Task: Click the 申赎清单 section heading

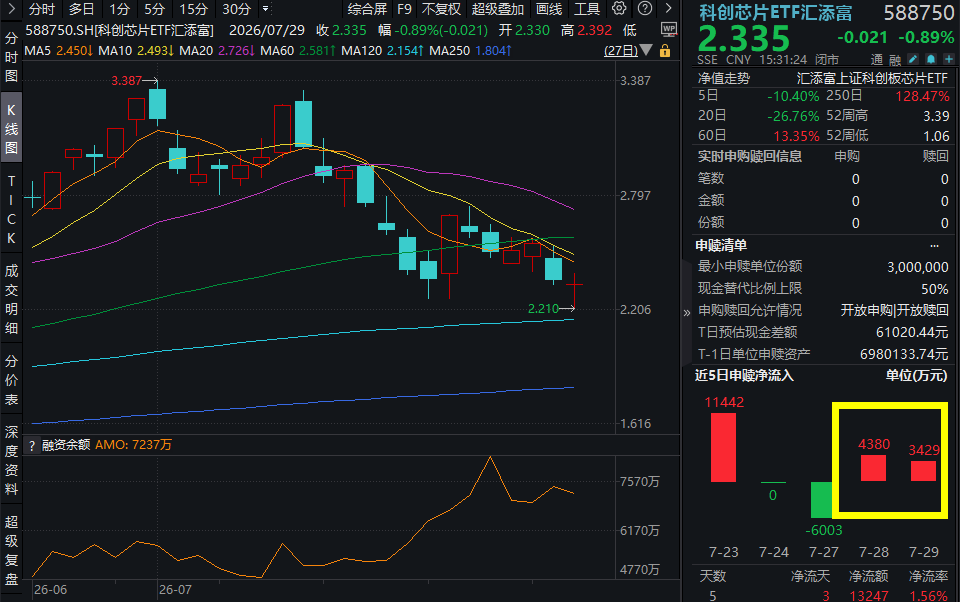Action: click(x=721, y=246)
